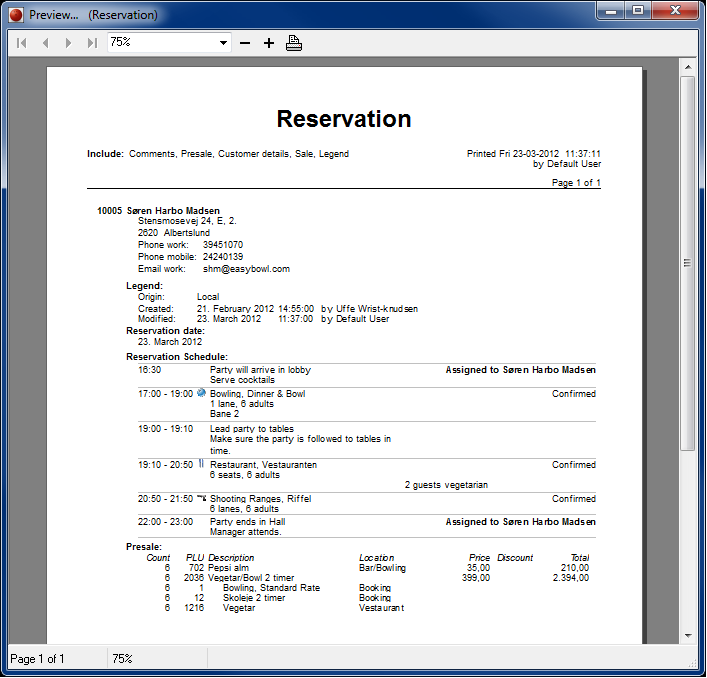The height and width of the screenshot is (678, 707).
Task: Jump to the last page
Action: pos(92,43)
